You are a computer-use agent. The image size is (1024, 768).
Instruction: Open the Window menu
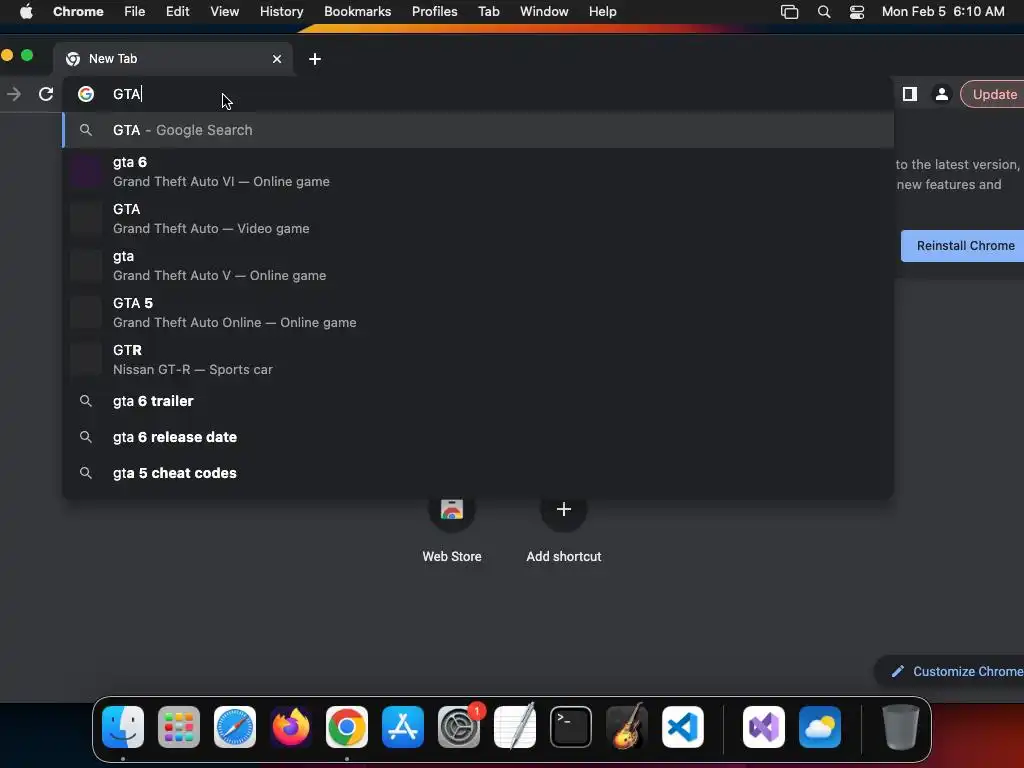544,12
